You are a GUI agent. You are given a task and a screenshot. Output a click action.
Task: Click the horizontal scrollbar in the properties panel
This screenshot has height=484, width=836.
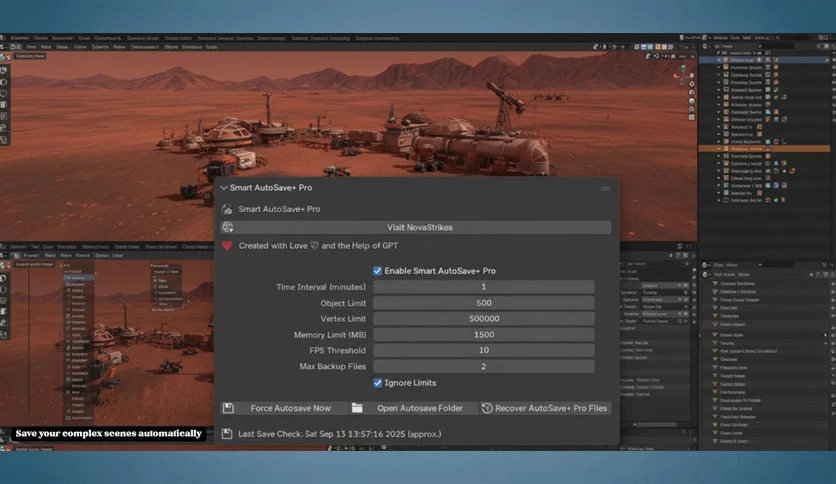[657, 424]
